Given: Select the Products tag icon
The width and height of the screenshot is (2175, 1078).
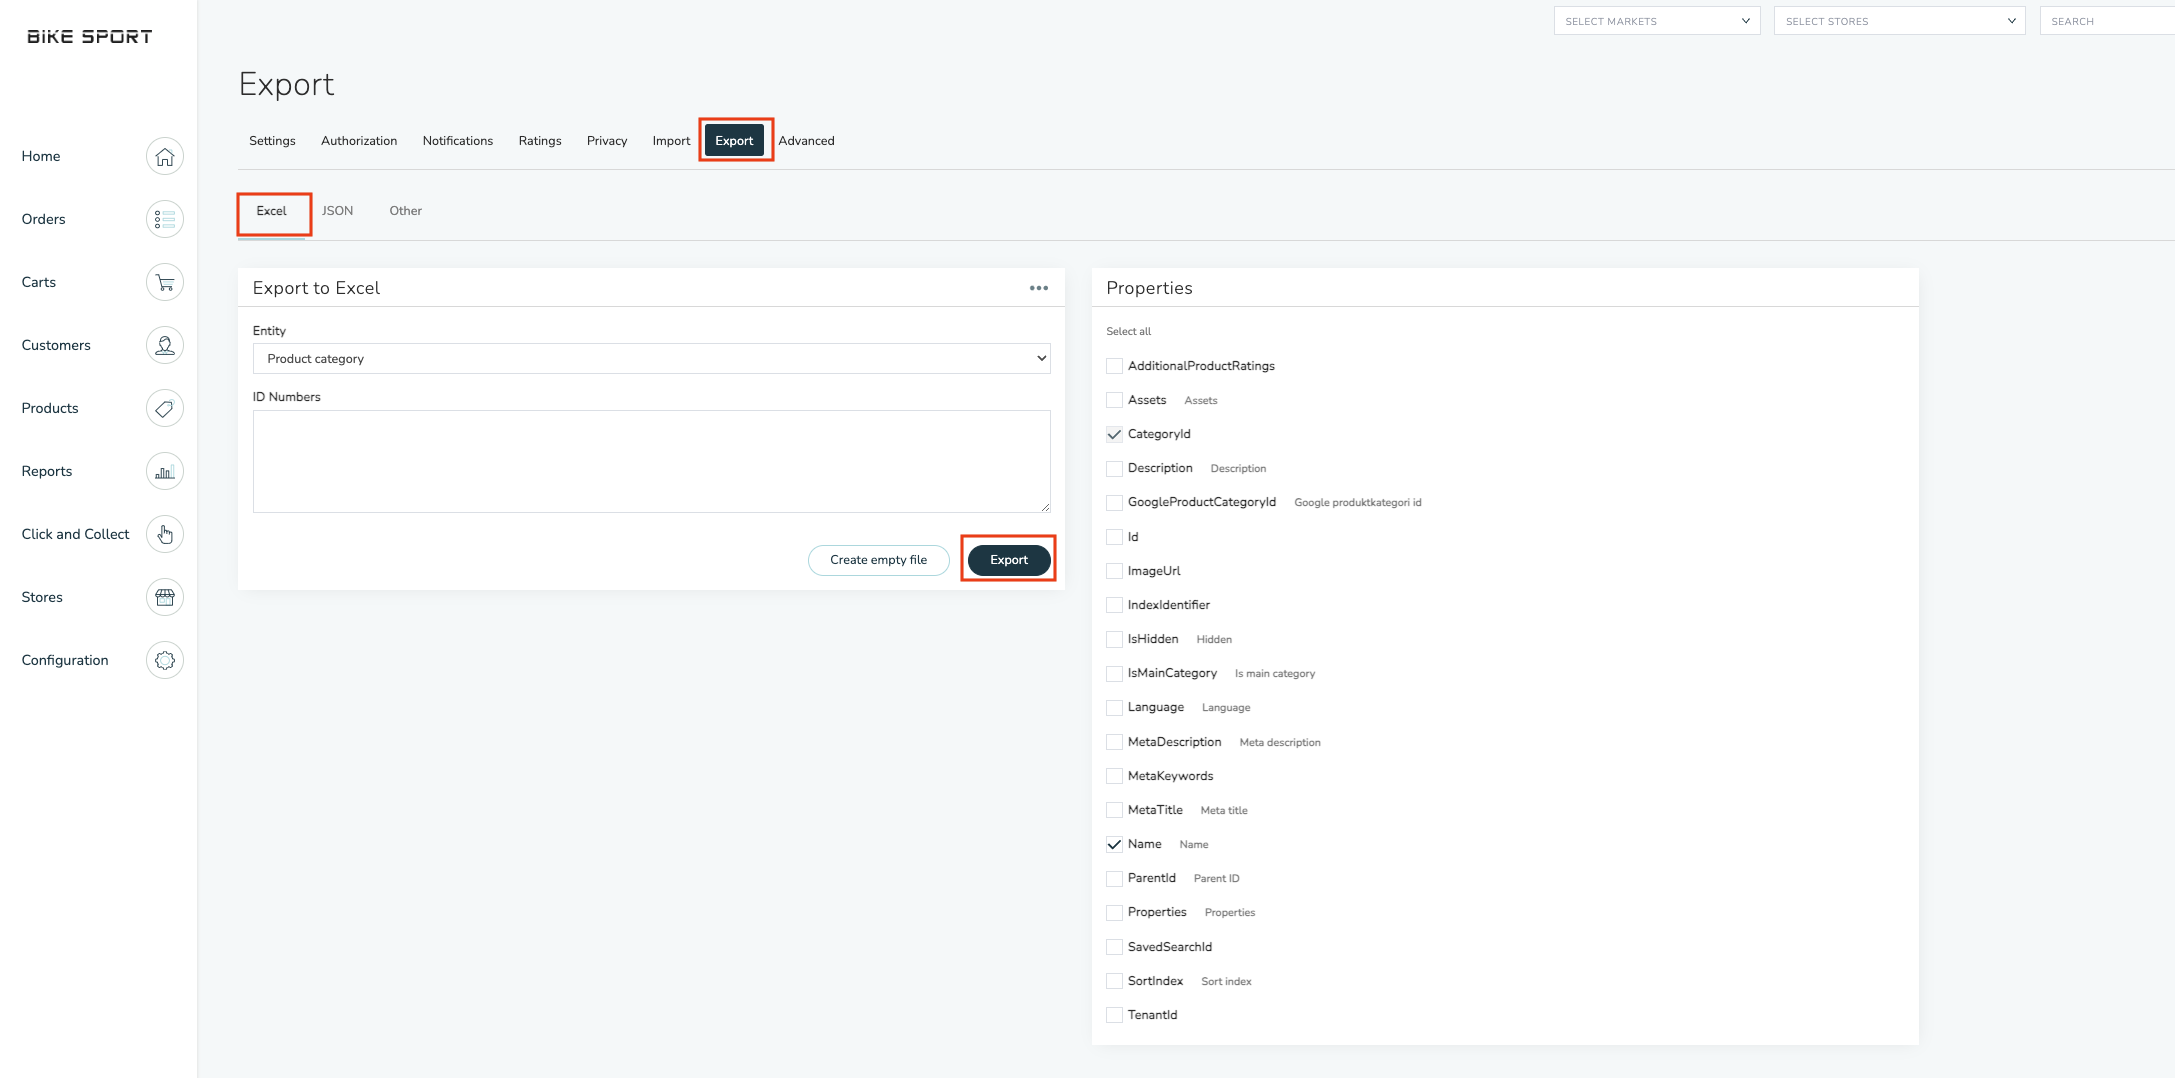Looking at the screenshot, I should pos(164,408).
